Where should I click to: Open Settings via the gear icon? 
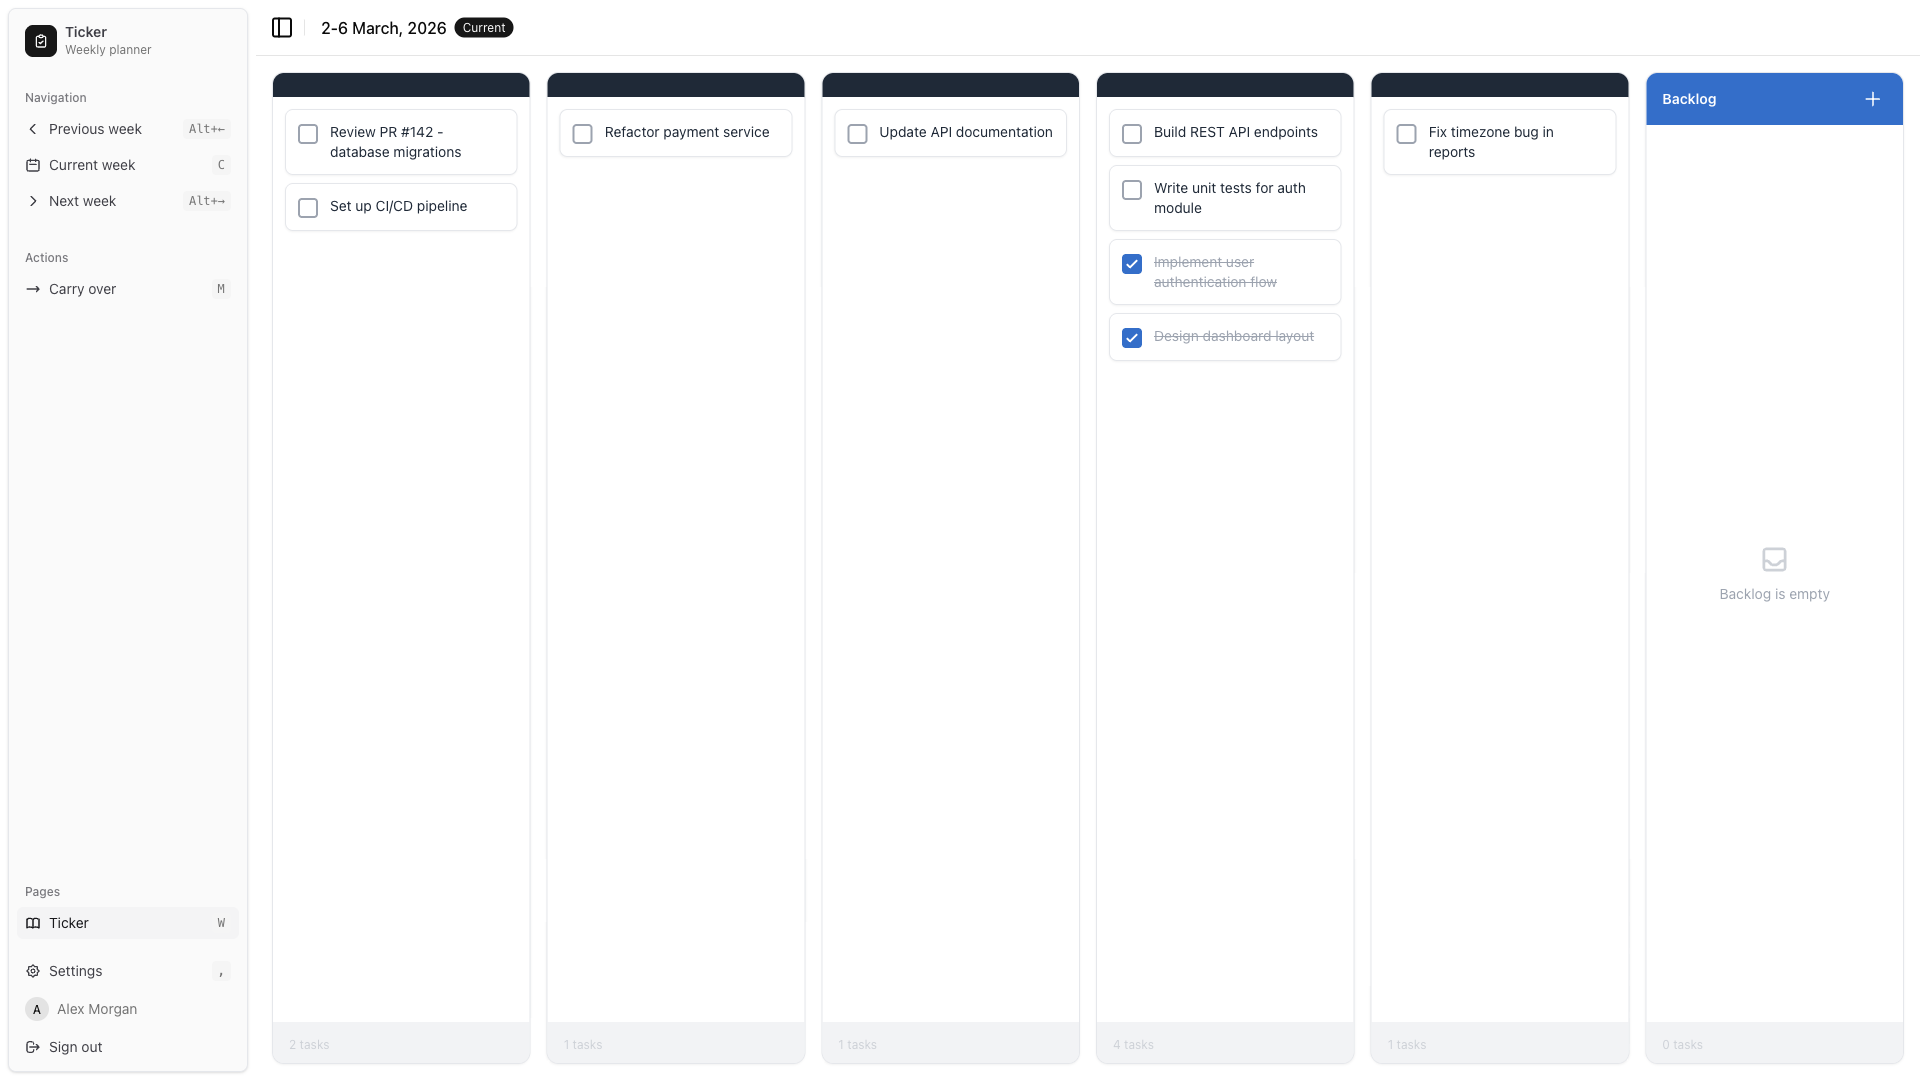(x=33, y=971)
